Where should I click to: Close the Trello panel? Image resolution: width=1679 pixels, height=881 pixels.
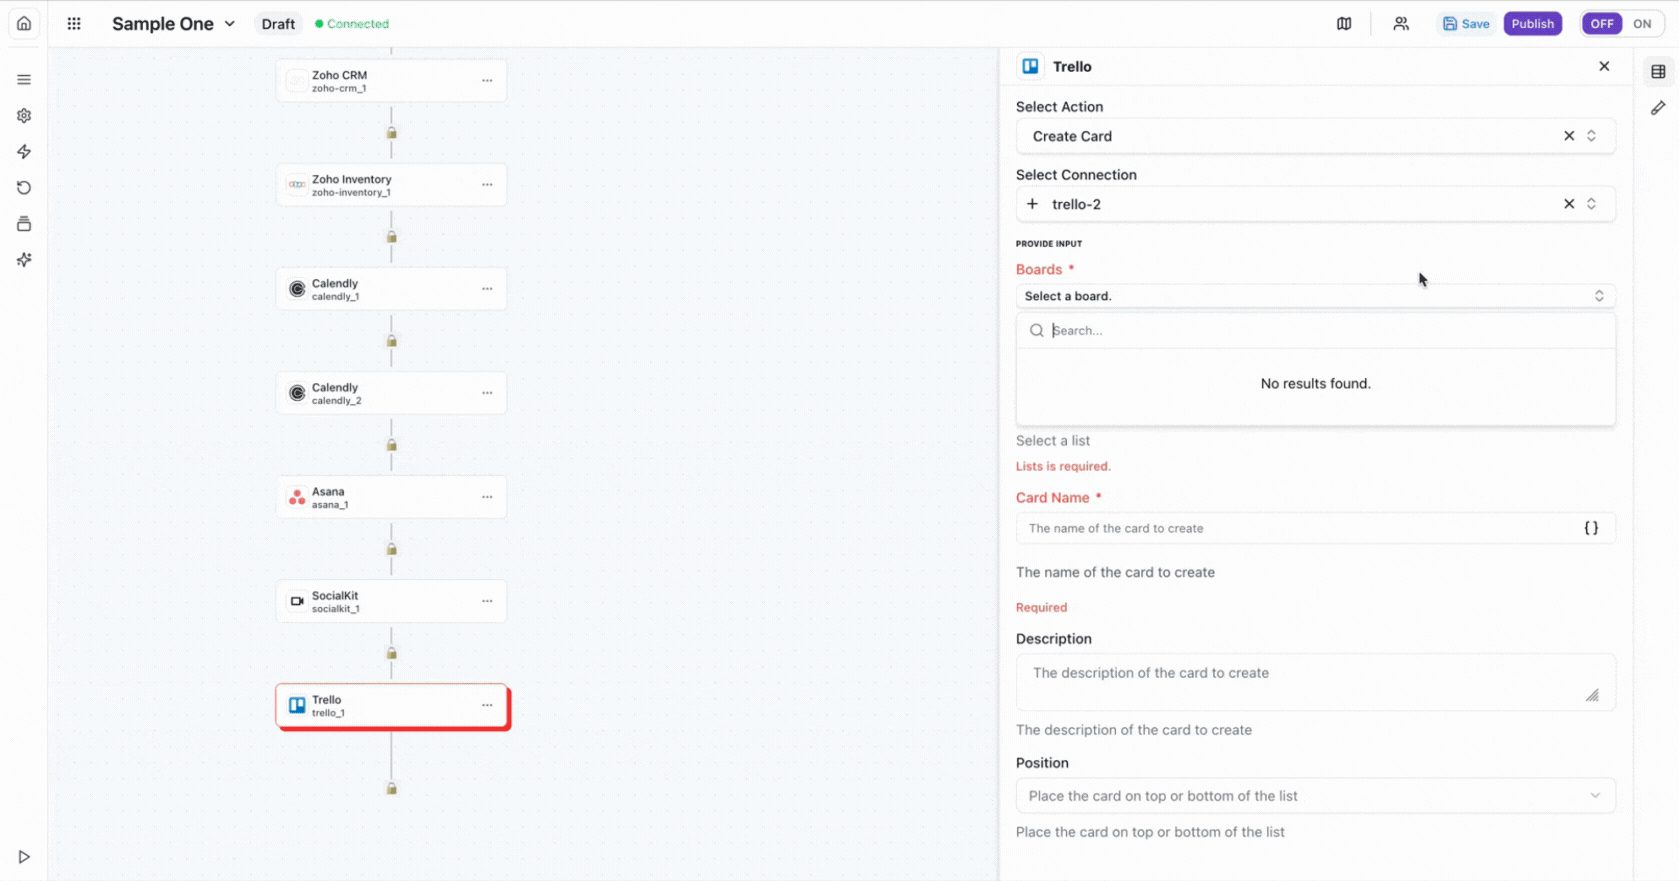[x=1604, y=66]
